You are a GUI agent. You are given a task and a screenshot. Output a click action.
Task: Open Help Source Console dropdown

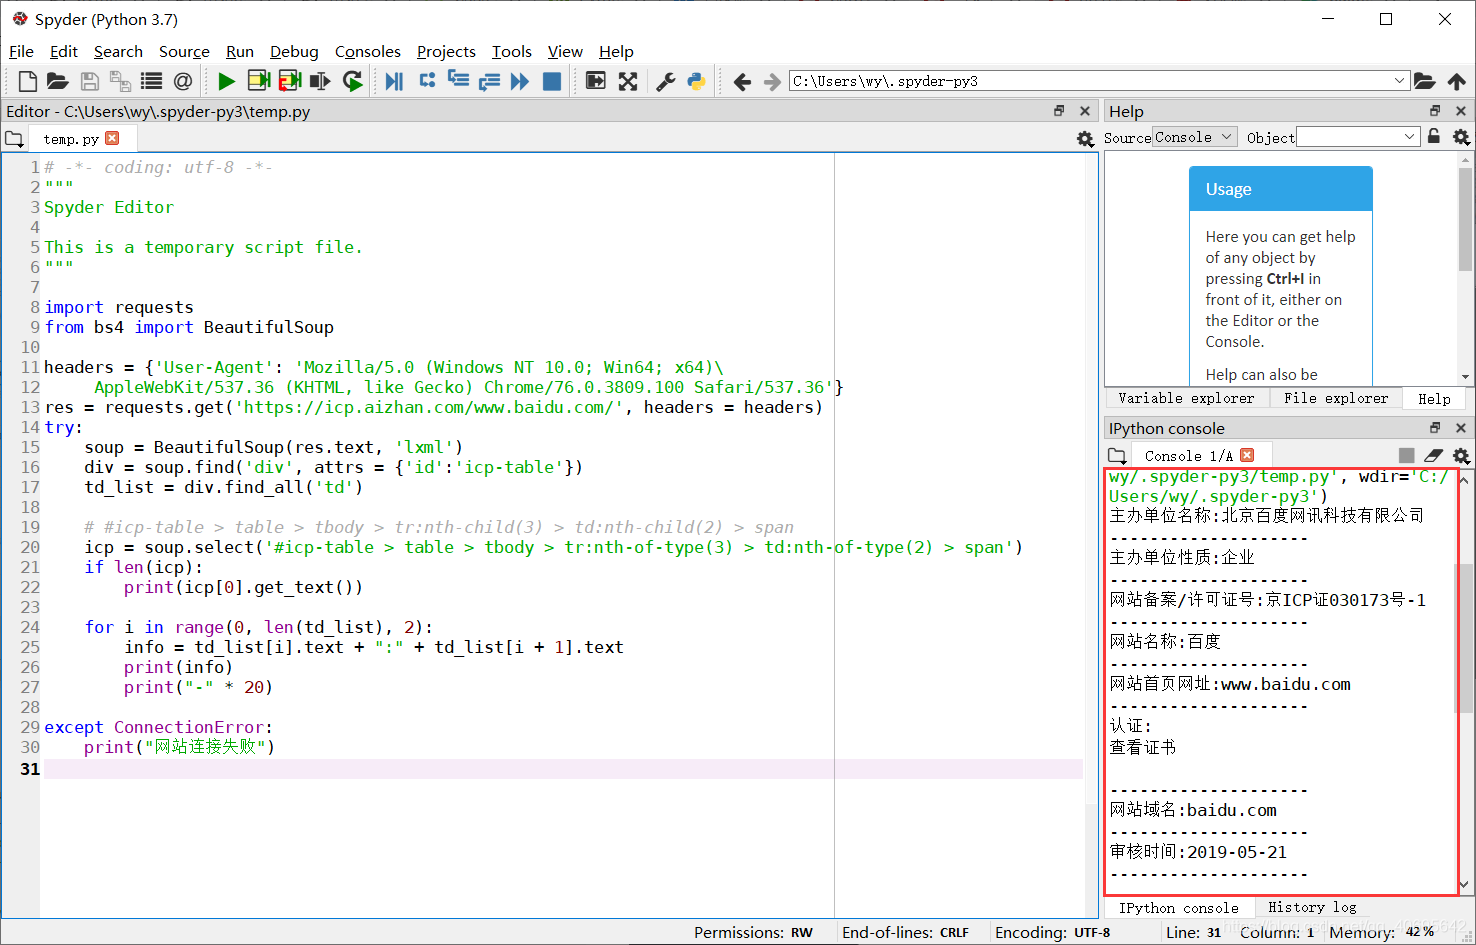(1195, 137)
